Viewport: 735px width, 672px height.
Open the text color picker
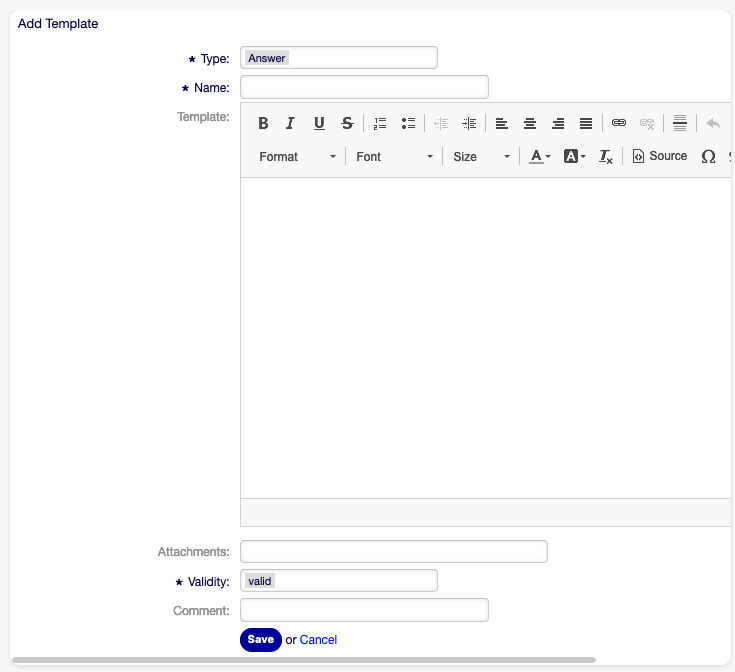click(x=540, y=156)
